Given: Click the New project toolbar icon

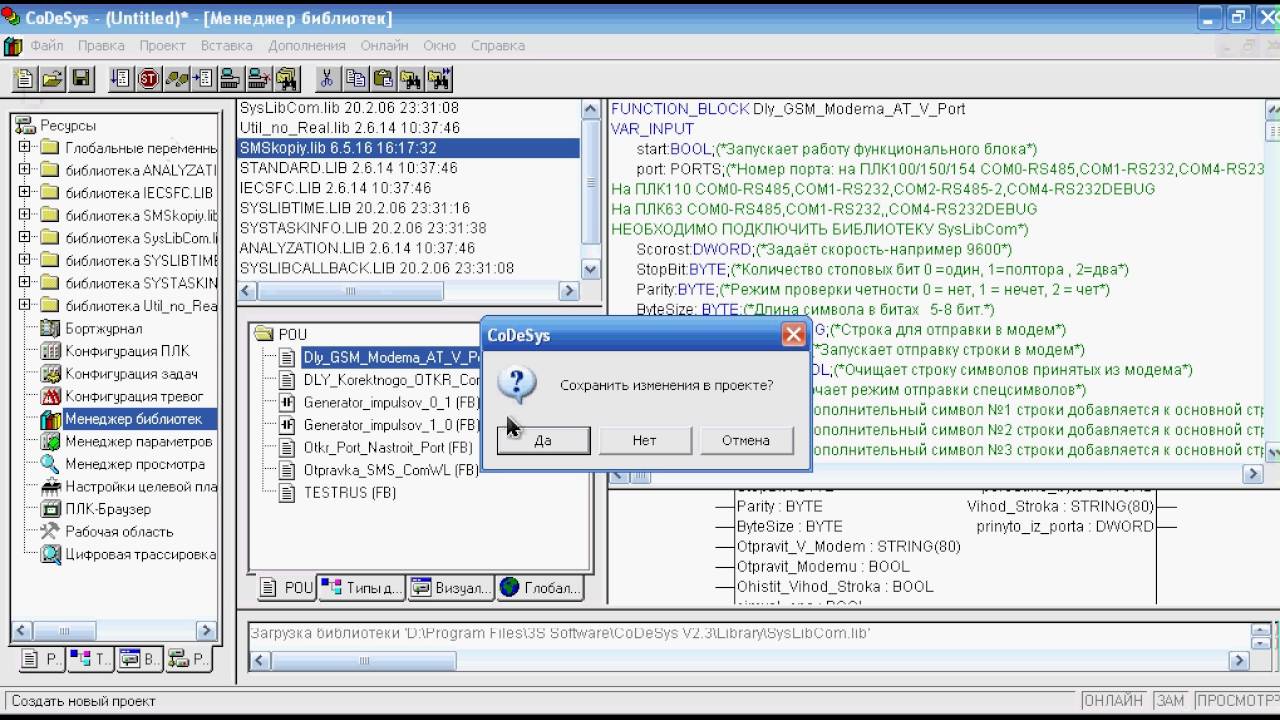Looking at the screenshot, I should point(24,78).
